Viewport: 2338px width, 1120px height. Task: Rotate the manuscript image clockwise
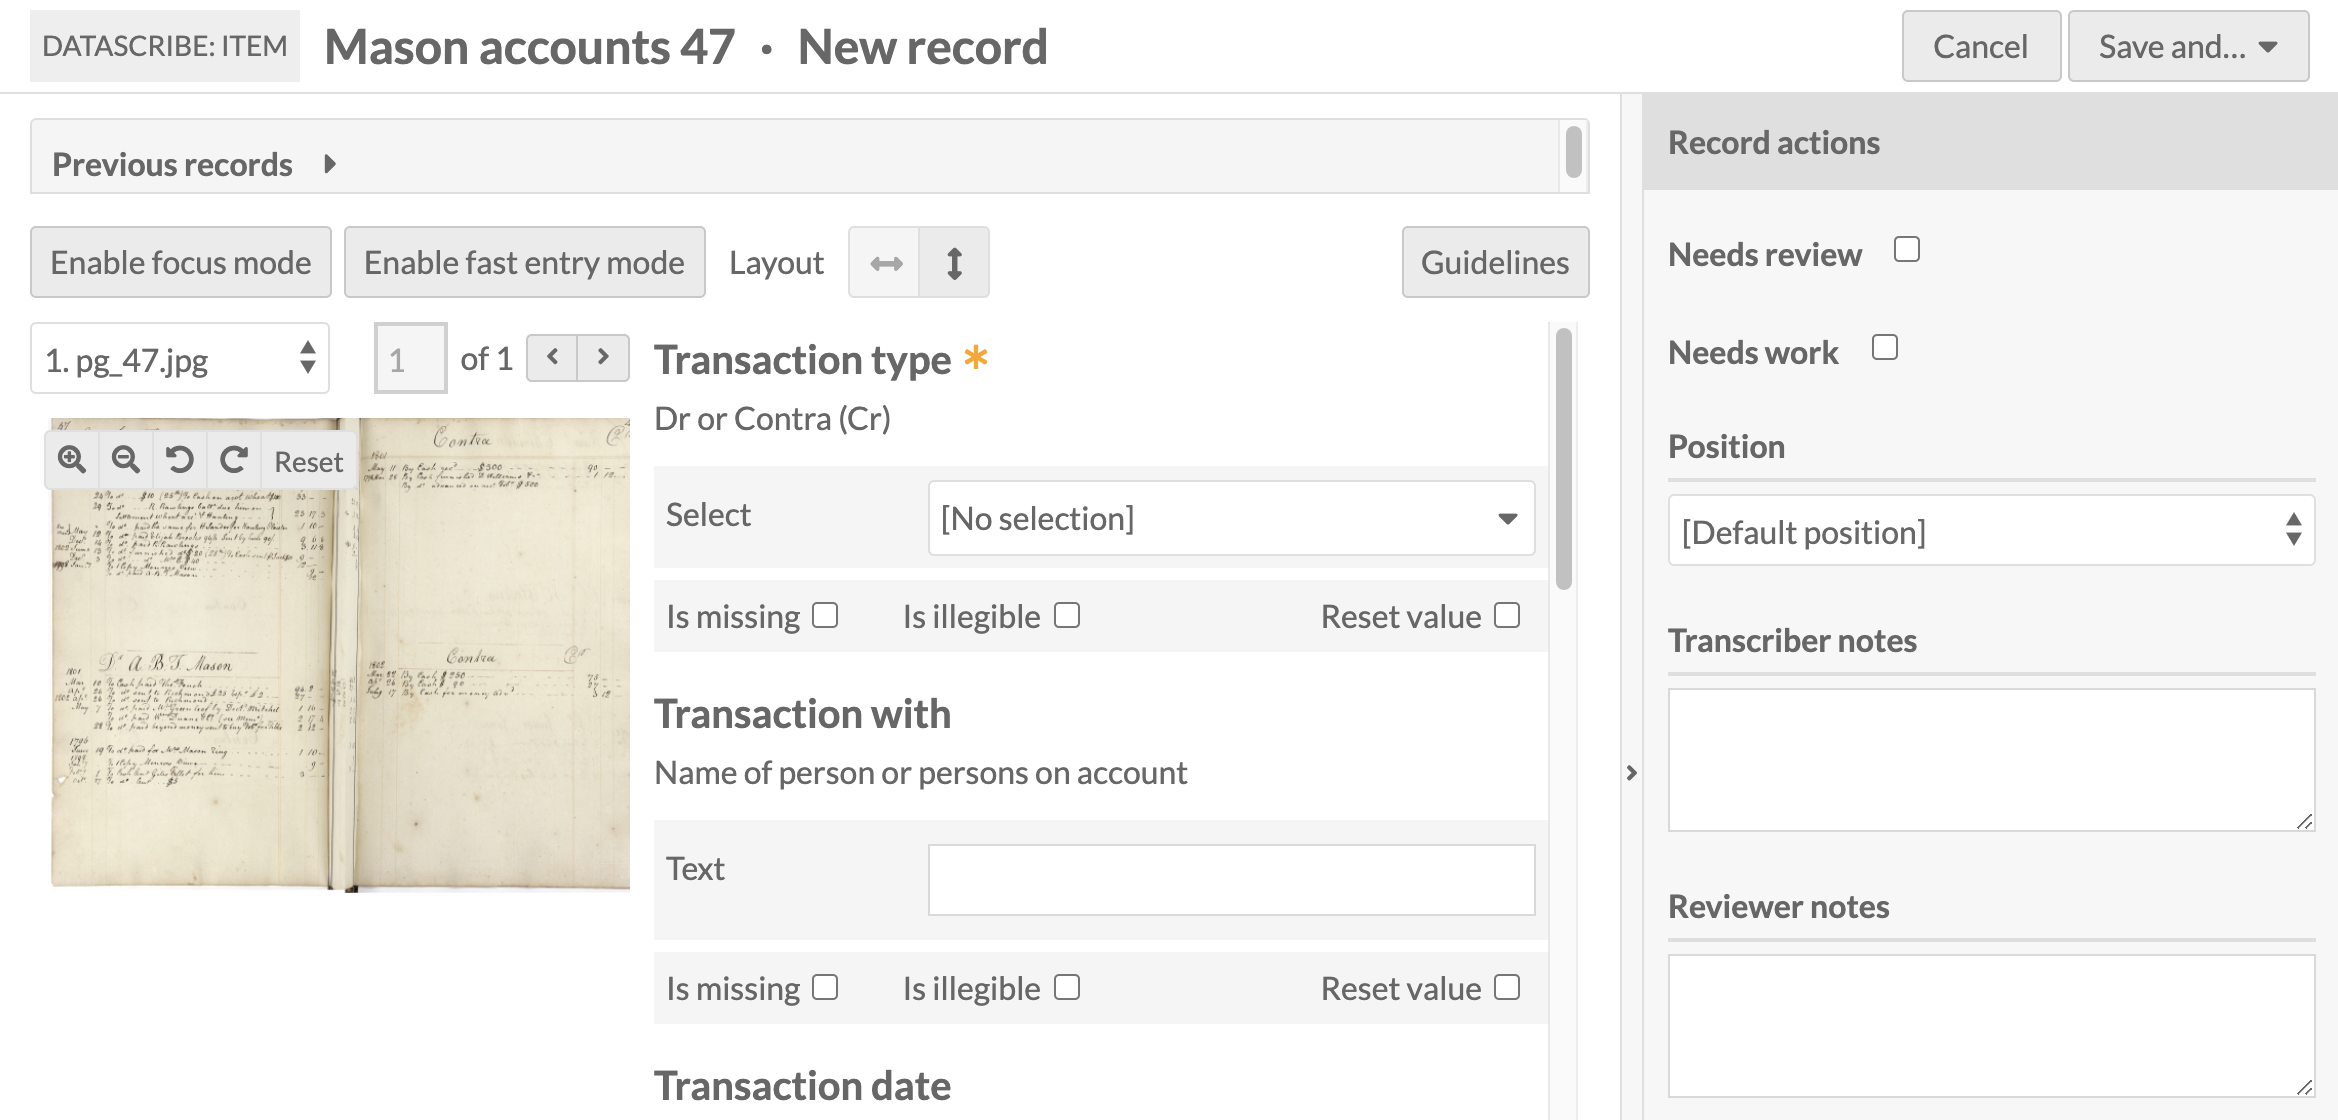tap(233, 460)
